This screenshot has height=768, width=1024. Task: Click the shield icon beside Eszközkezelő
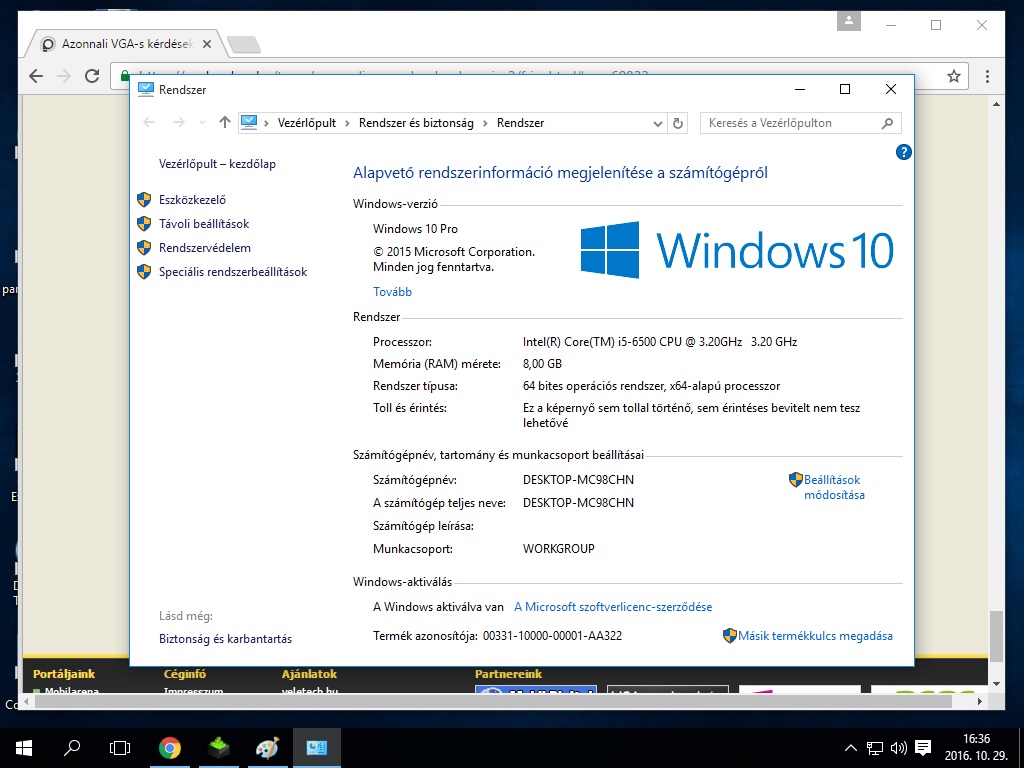pos(144,200)
